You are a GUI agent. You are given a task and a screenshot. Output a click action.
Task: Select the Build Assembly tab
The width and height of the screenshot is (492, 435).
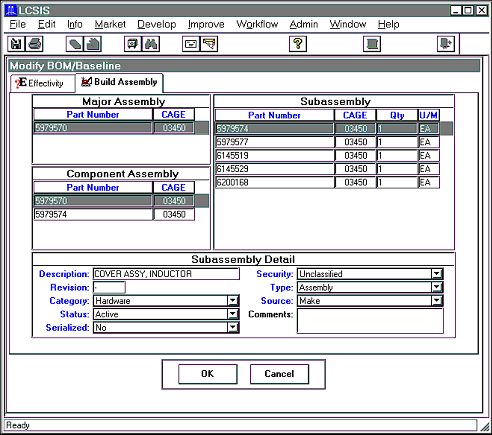pyautogui.click(x=119, y=82)
